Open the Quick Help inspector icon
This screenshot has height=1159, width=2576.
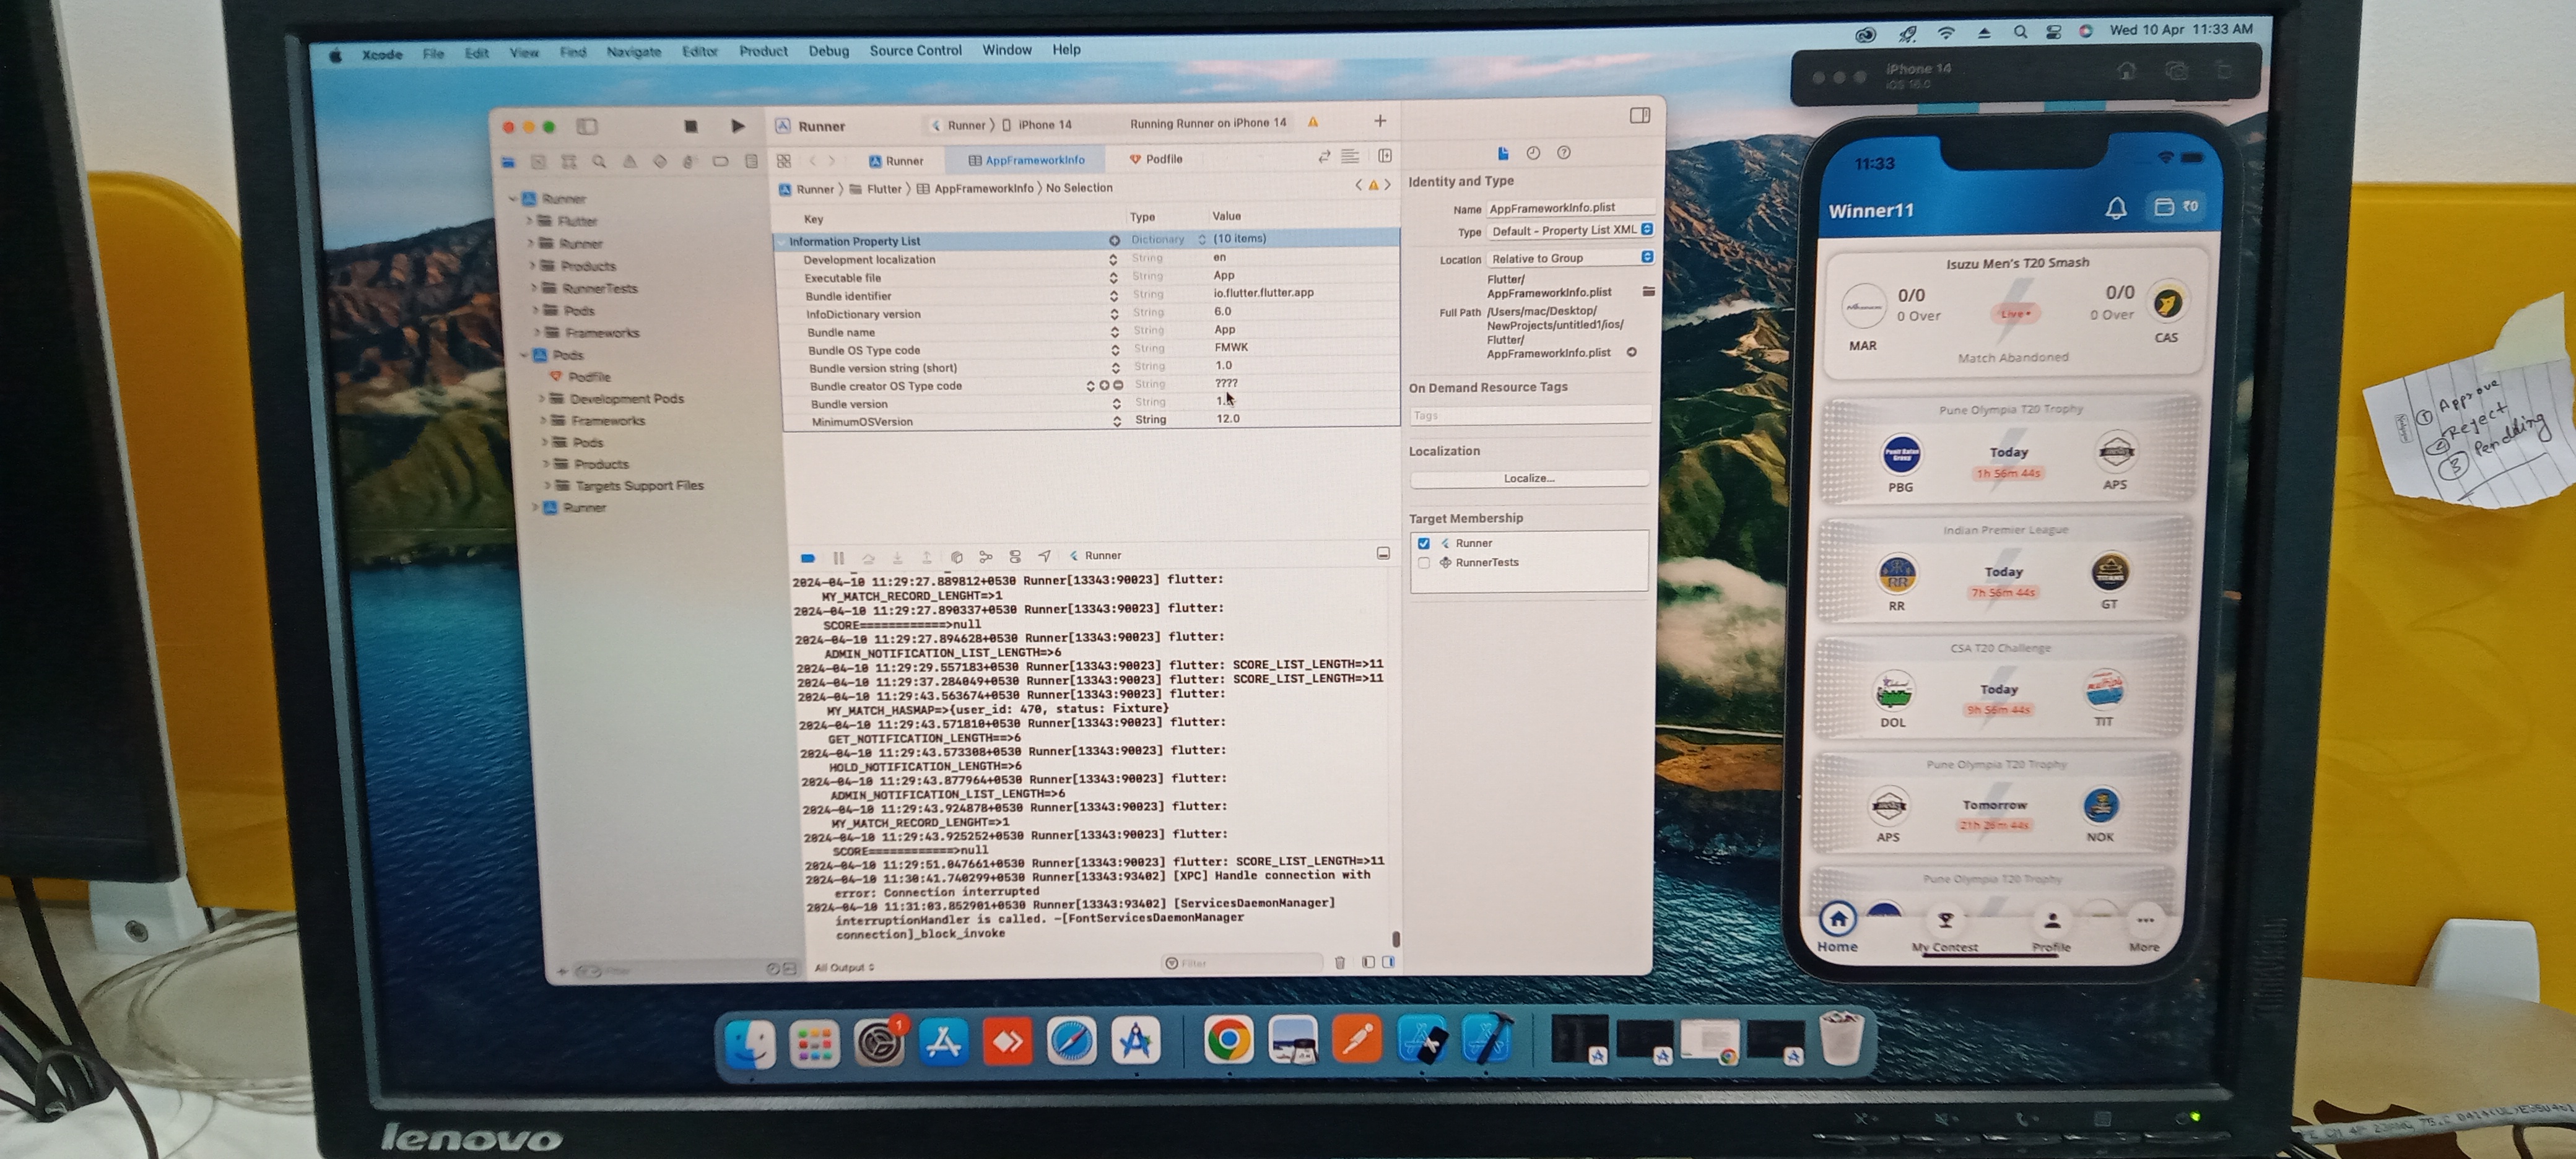point(1564,153)
